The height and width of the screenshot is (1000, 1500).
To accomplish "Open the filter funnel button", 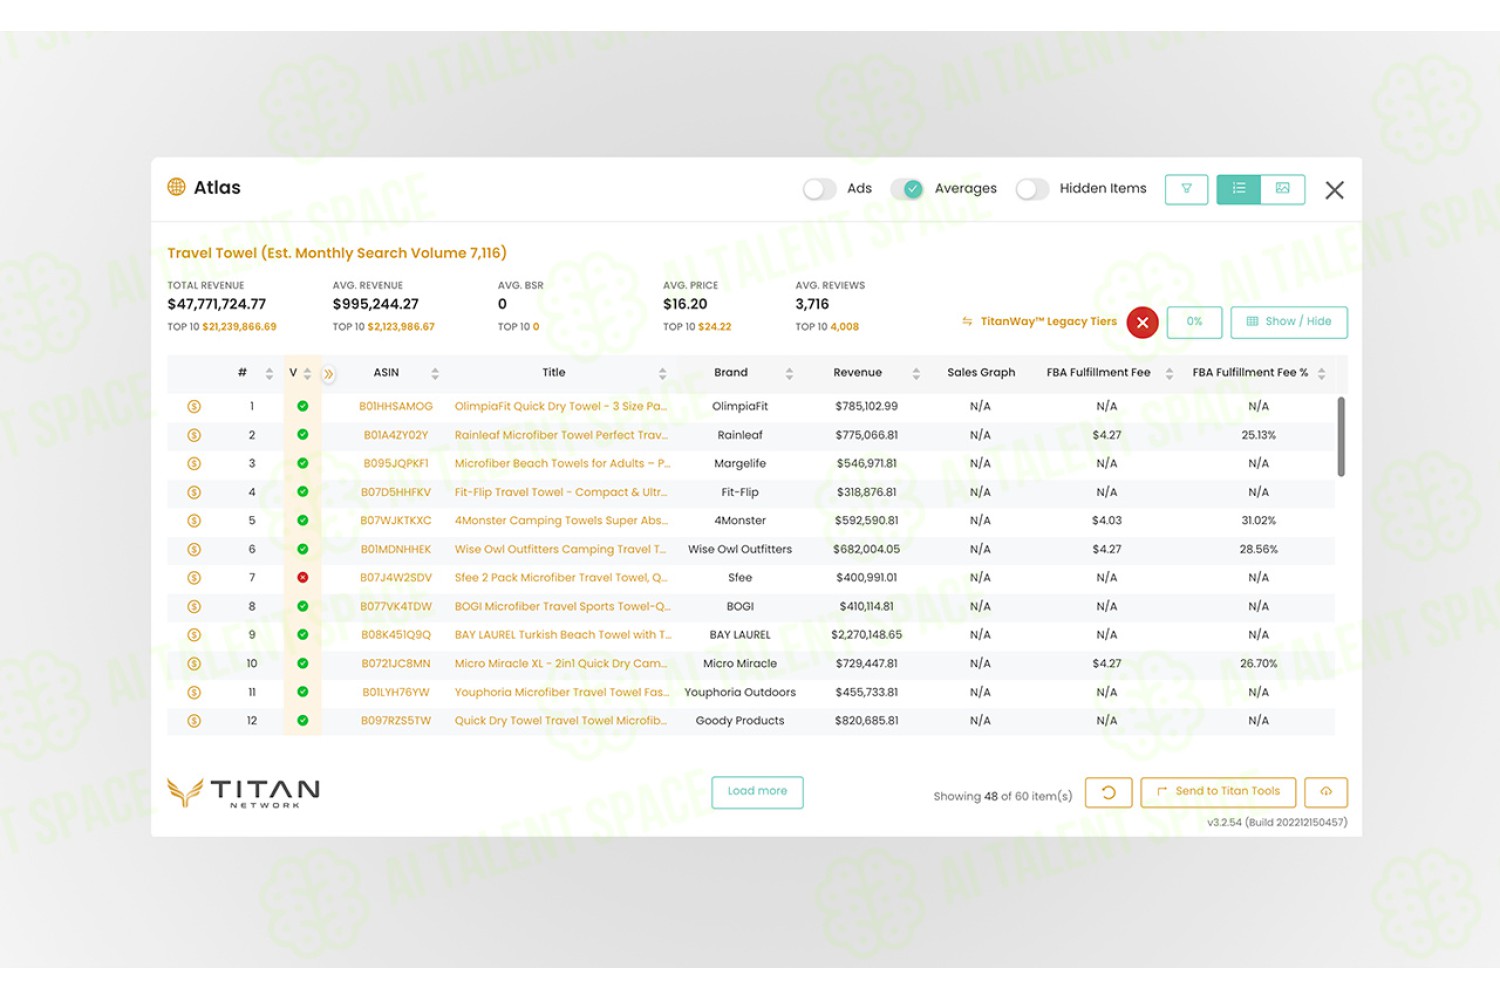I will 1186,189.
